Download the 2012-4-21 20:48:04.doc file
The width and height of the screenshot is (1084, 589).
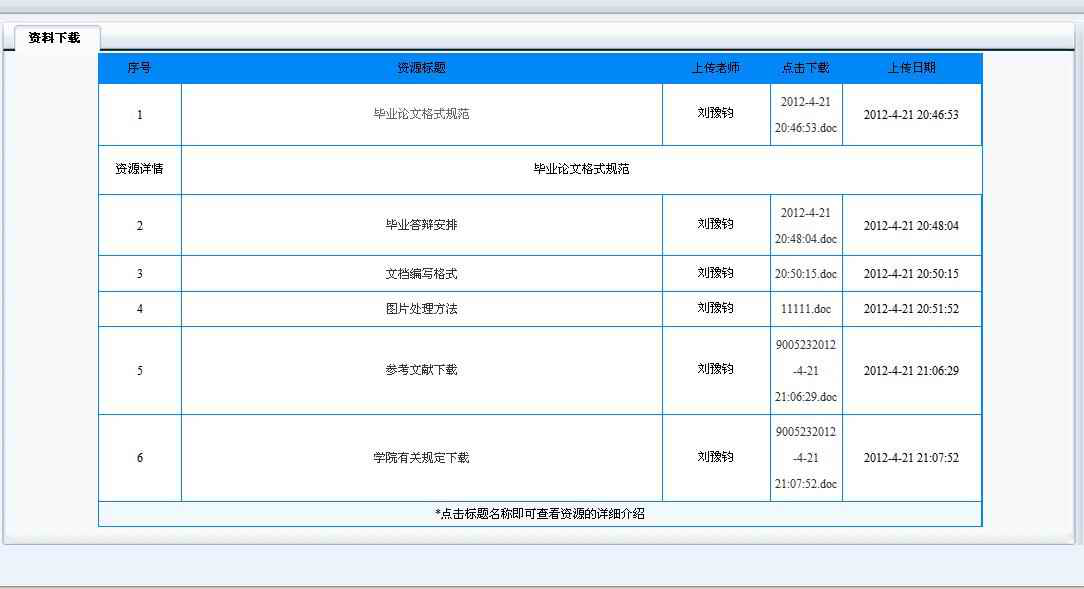[805, 226]
